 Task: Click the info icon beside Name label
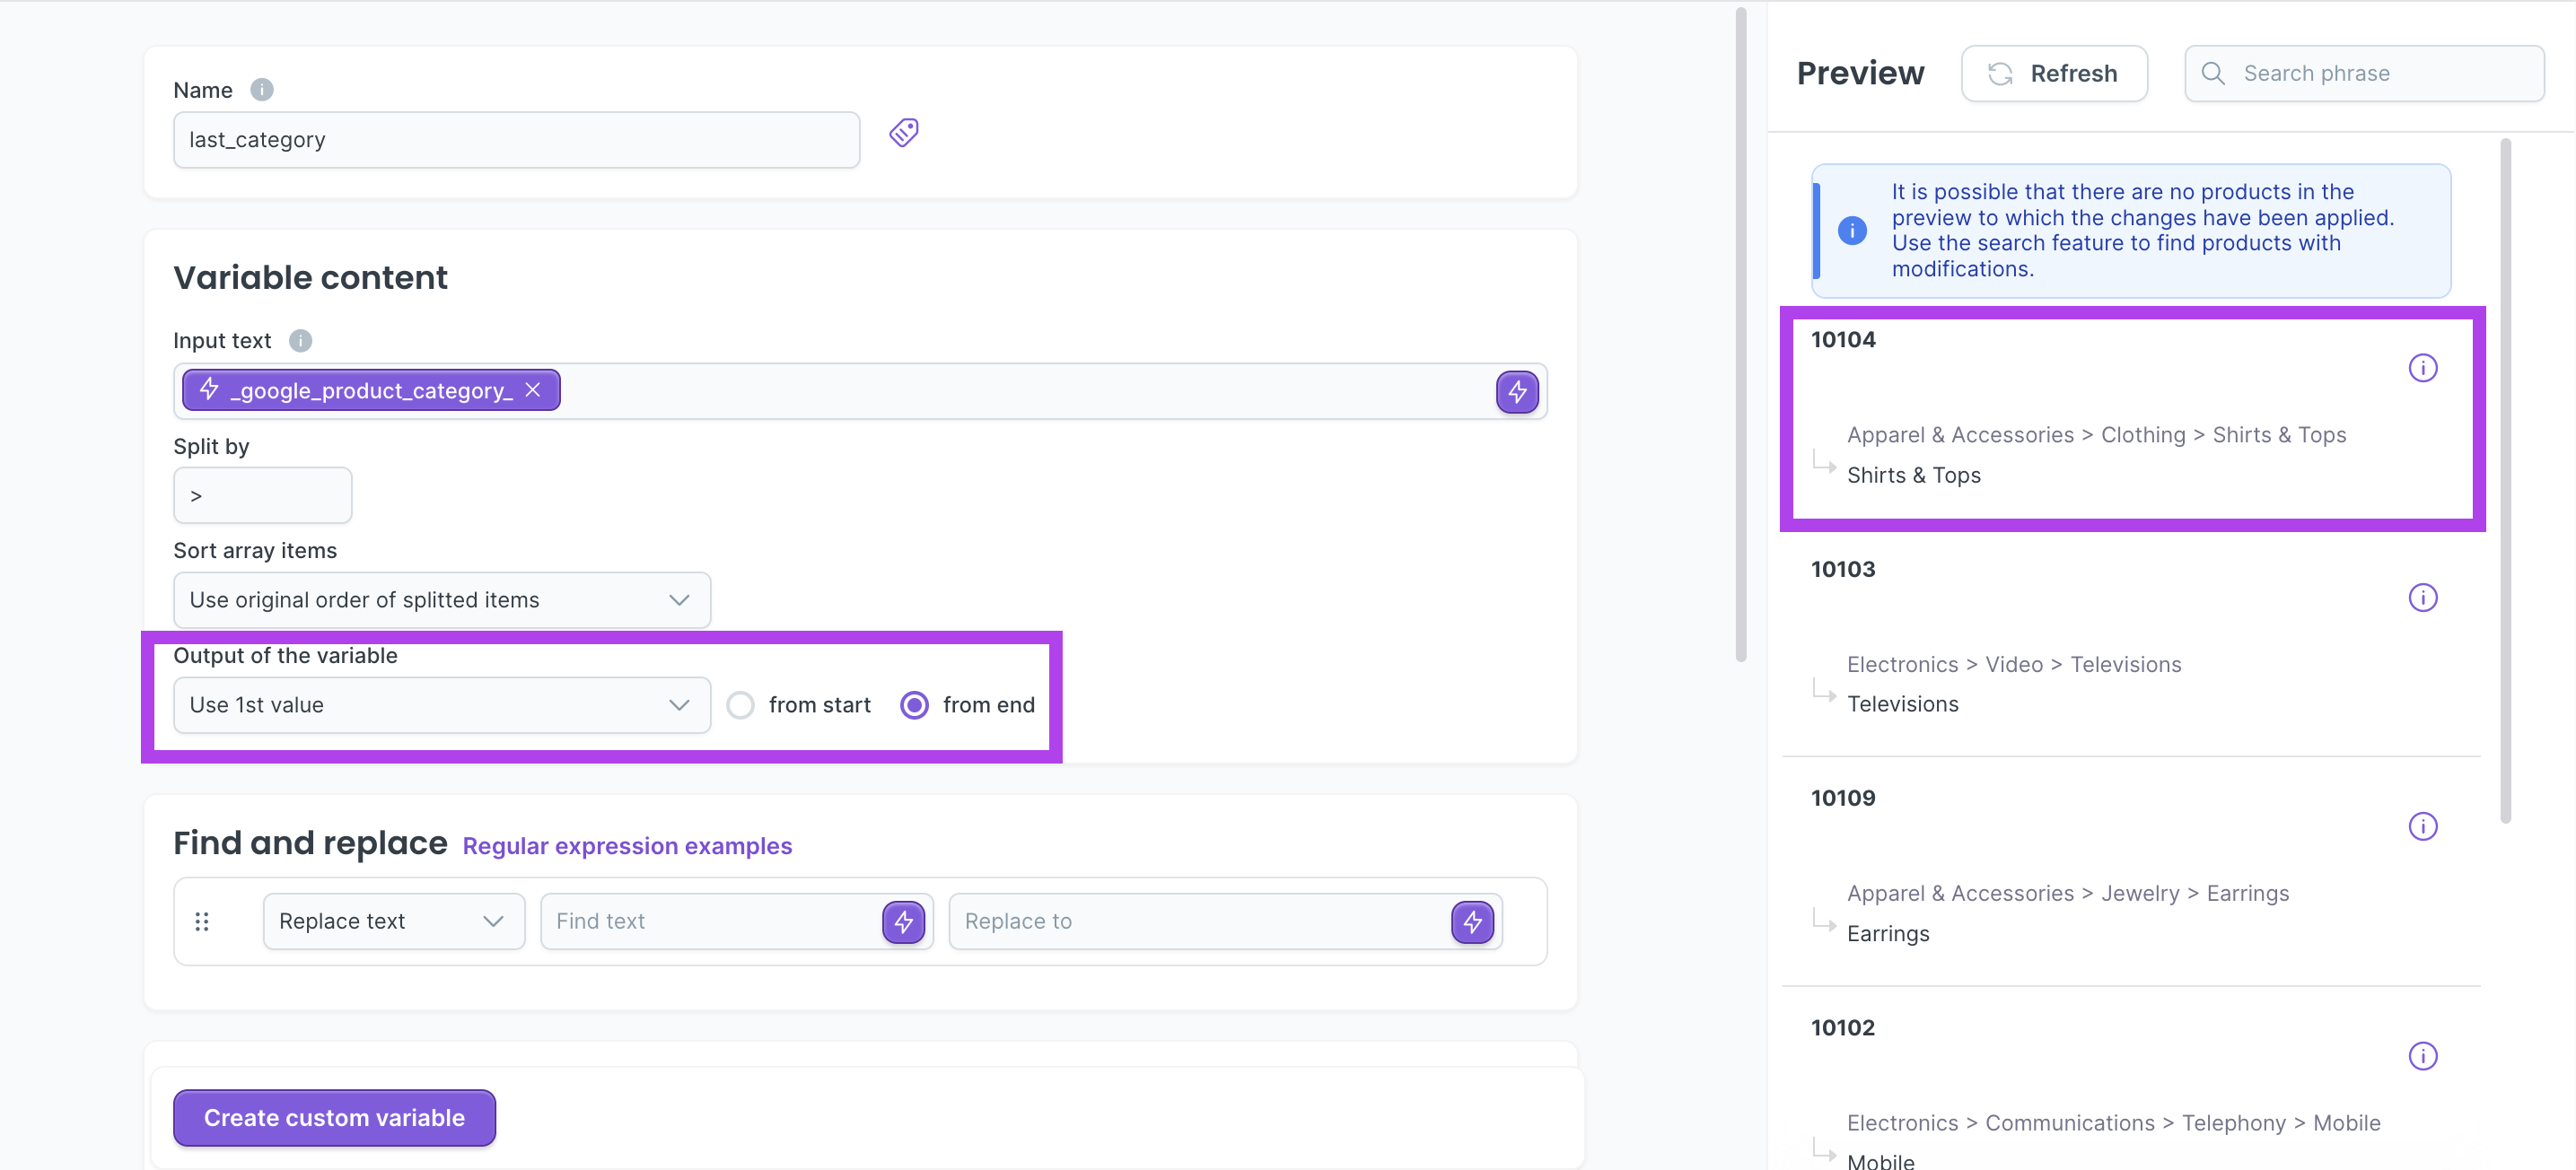[261, 90]
